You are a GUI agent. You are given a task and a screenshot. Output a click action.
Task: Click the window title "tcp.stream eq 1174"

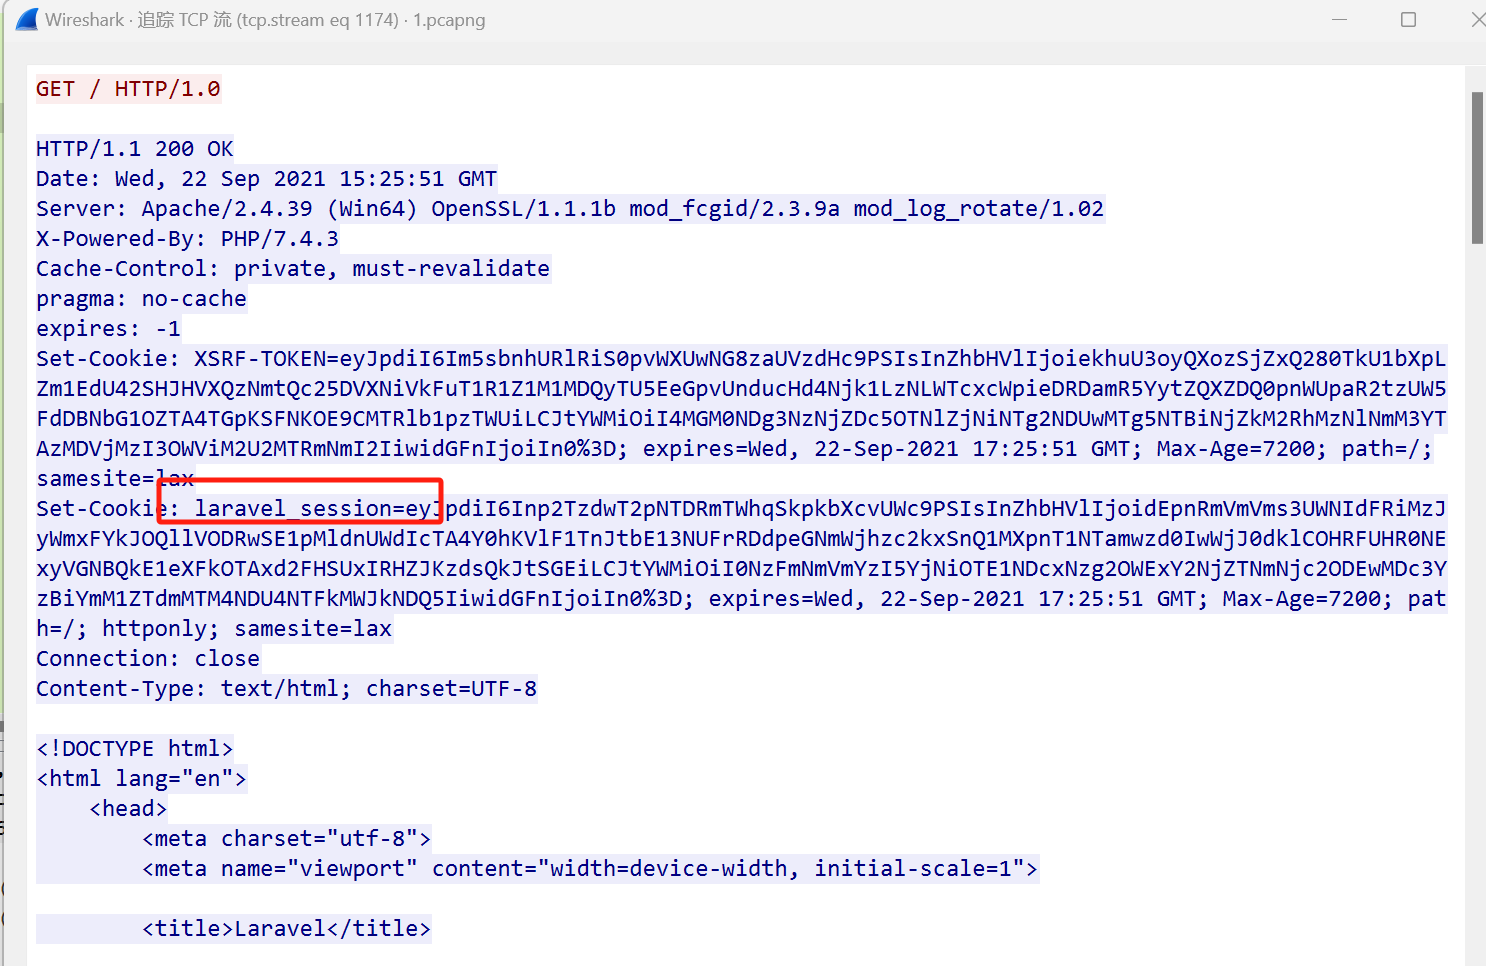tap(317, 20)
